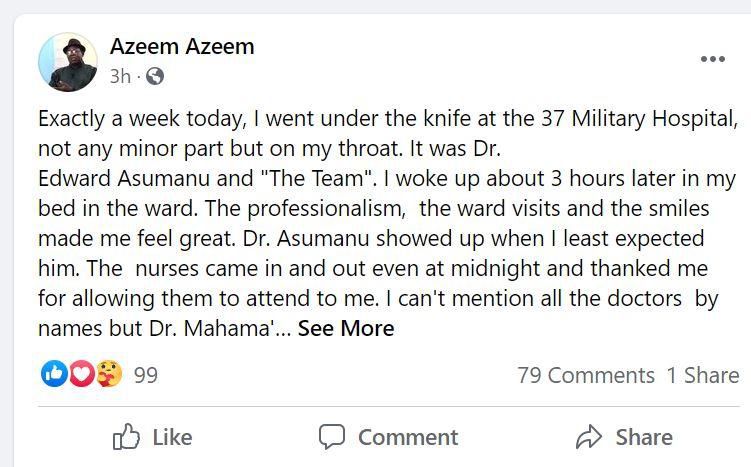Image resolution: width=751 pixels, height=467 pixels.
Task: Expand the post with See More
Action: pos(345,328)
